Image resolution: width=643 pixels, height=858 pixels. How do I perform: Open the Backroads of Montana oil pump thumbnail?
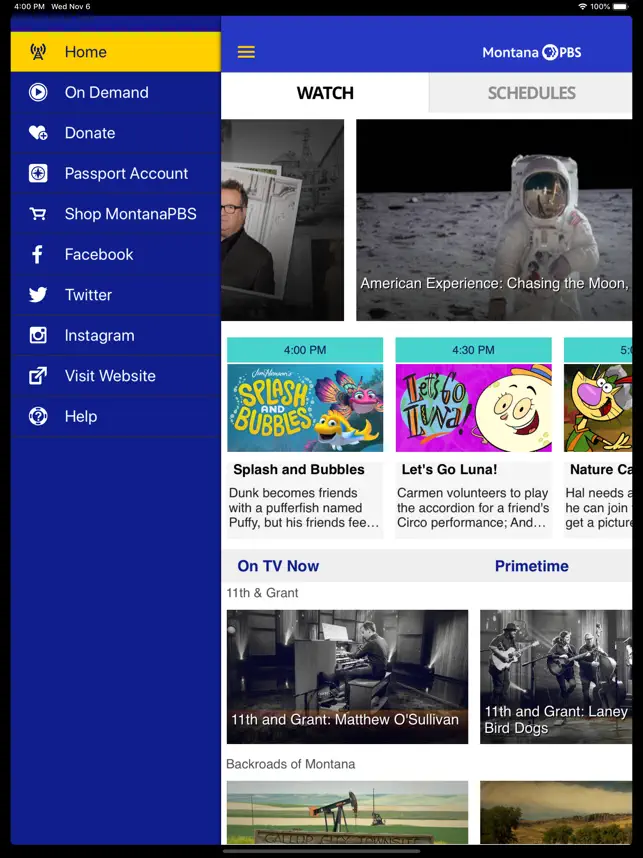coord(347,813)
